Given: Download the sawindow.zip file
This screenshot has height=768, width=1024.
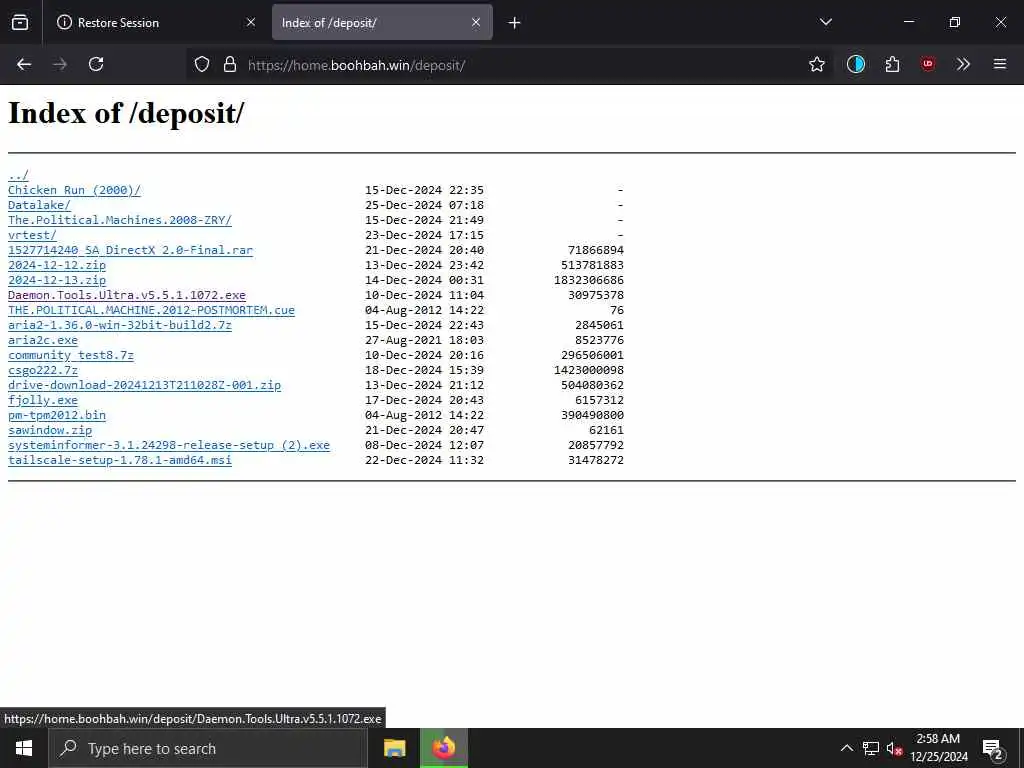Looking at the screenshot, I should point(50,430).
